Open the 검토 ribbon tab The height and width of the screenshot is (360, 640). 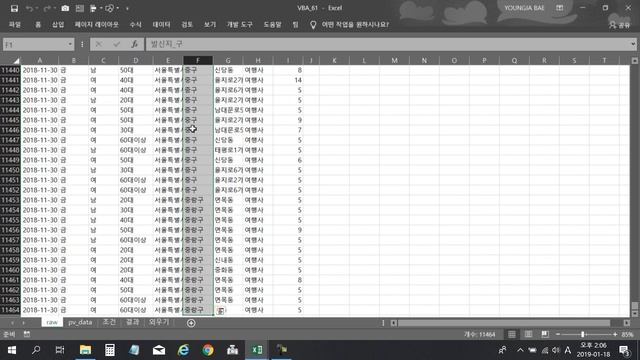187,24
